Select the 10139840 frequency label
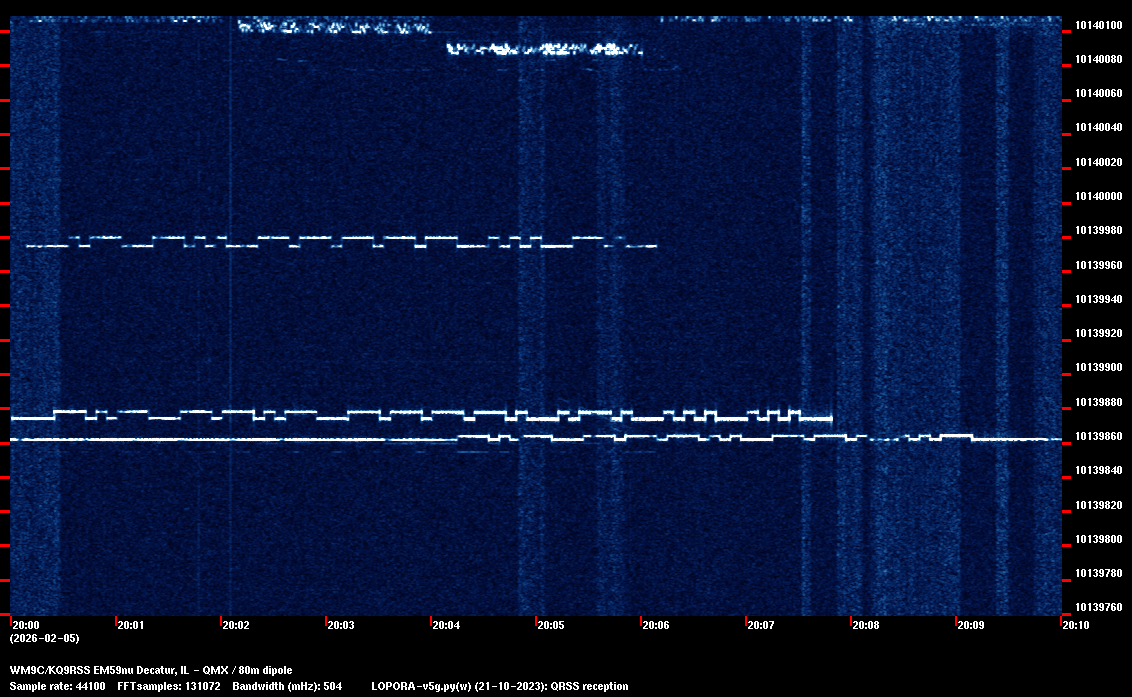This screenshot has height=697, width=1132. pos(1098,470)
